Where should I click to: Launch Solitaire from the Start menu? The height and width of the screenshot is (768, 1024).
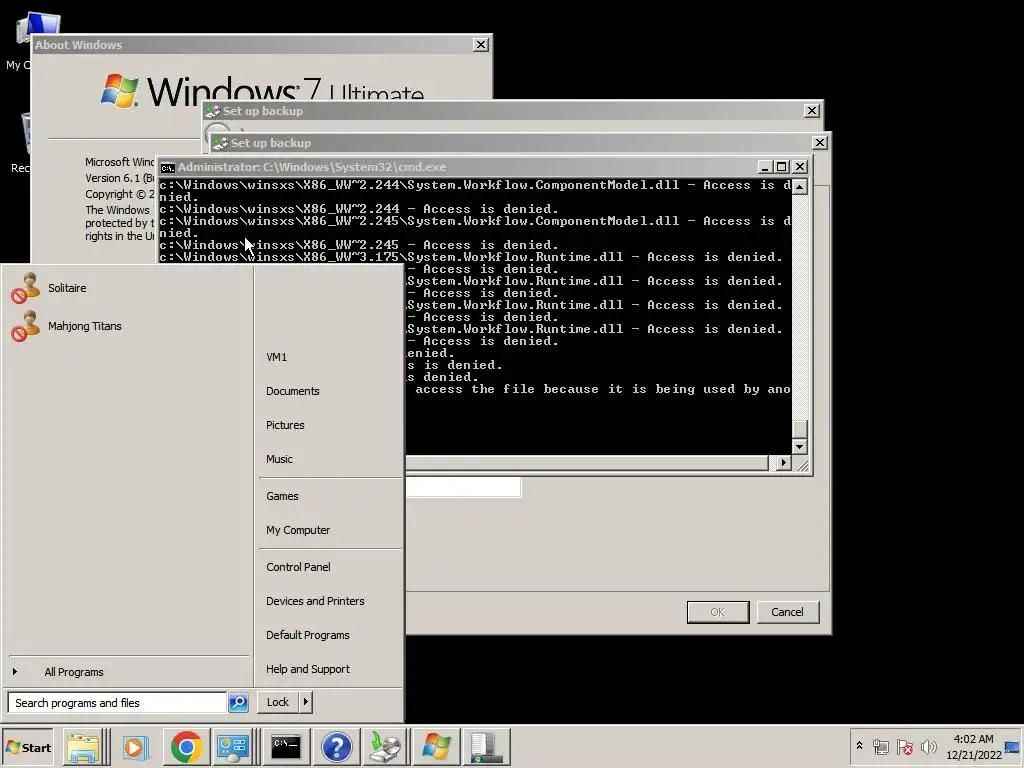125,288
